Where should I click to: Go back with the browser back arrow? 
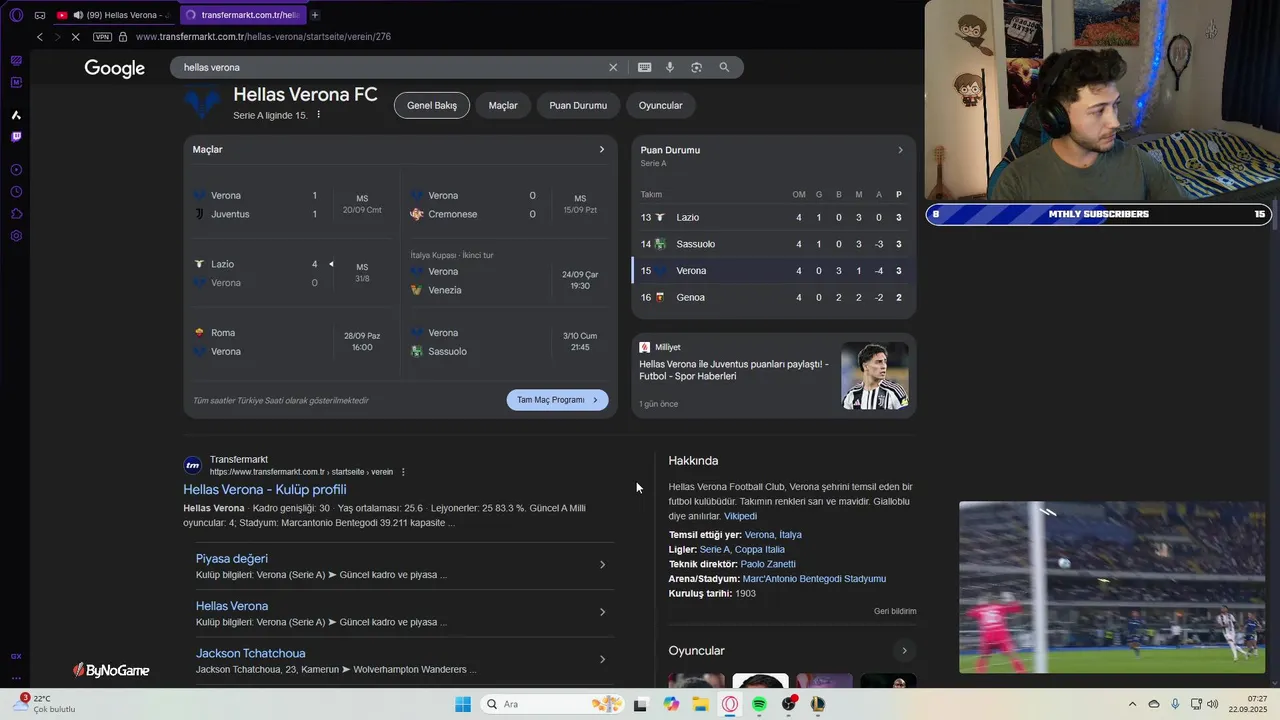tap(40, 37)
